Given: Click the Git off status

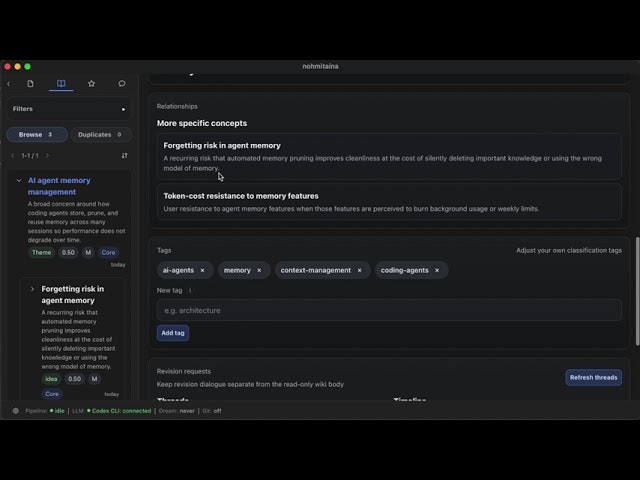Looking at the screenshot, I should point(212,411).
